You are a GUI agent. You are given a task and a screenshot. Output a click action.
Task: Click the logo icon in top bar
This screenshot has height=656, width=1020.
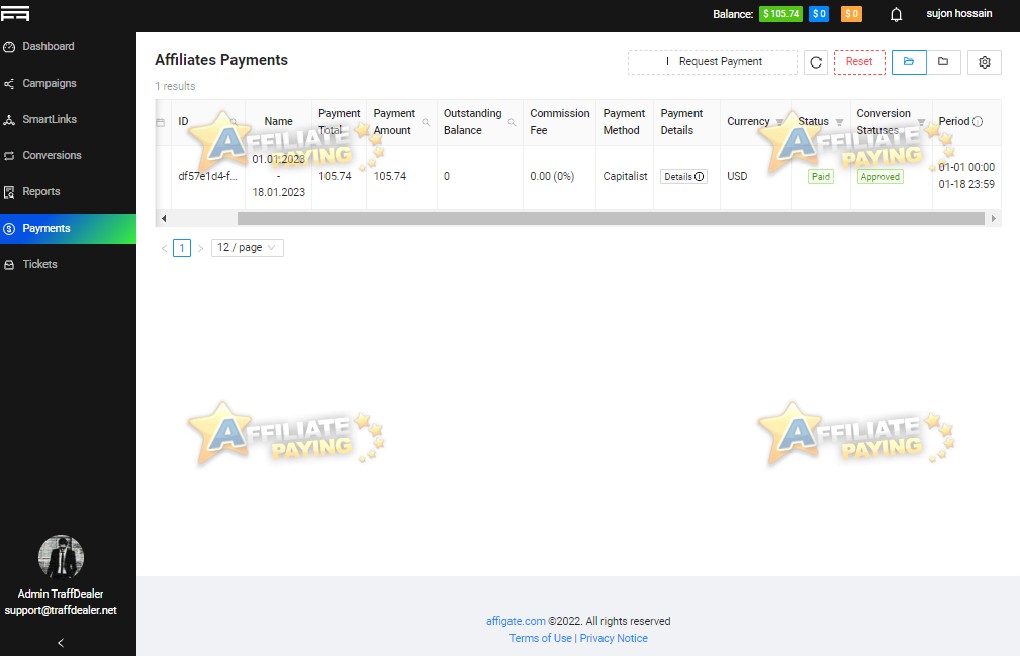pos(15,13)
